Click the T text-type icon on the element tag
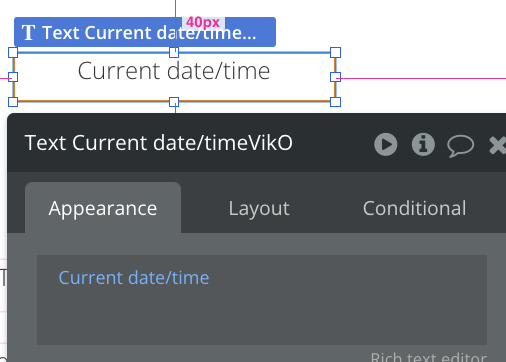This screenshot has height=362, width=506. (28, 32)
